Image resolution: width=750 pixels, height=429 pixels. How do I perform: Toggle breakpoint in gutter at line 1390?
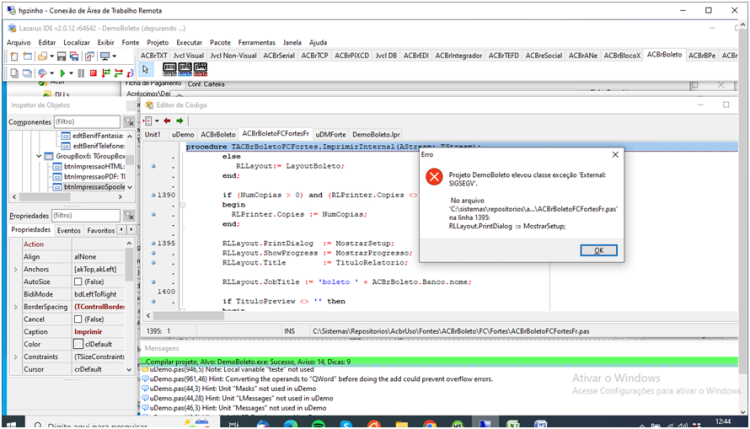[154, 195]
